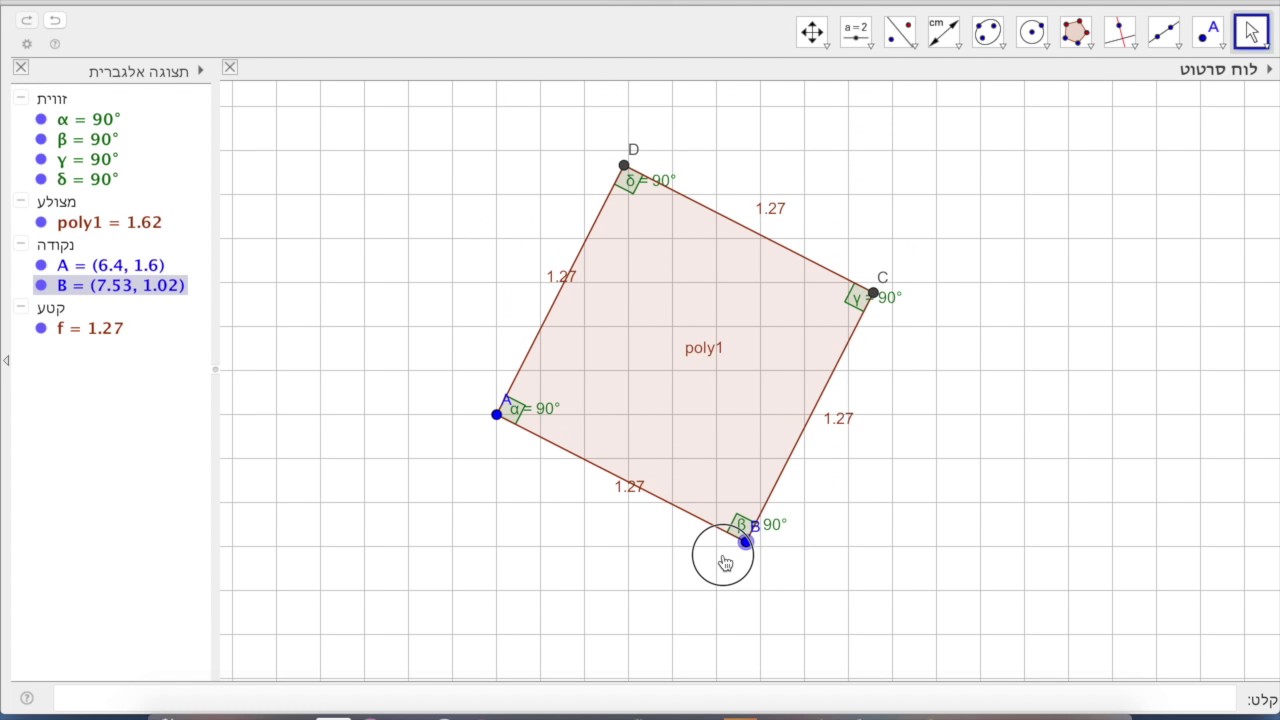Select poly1 = 1.62 entry

tap(109, 222)
